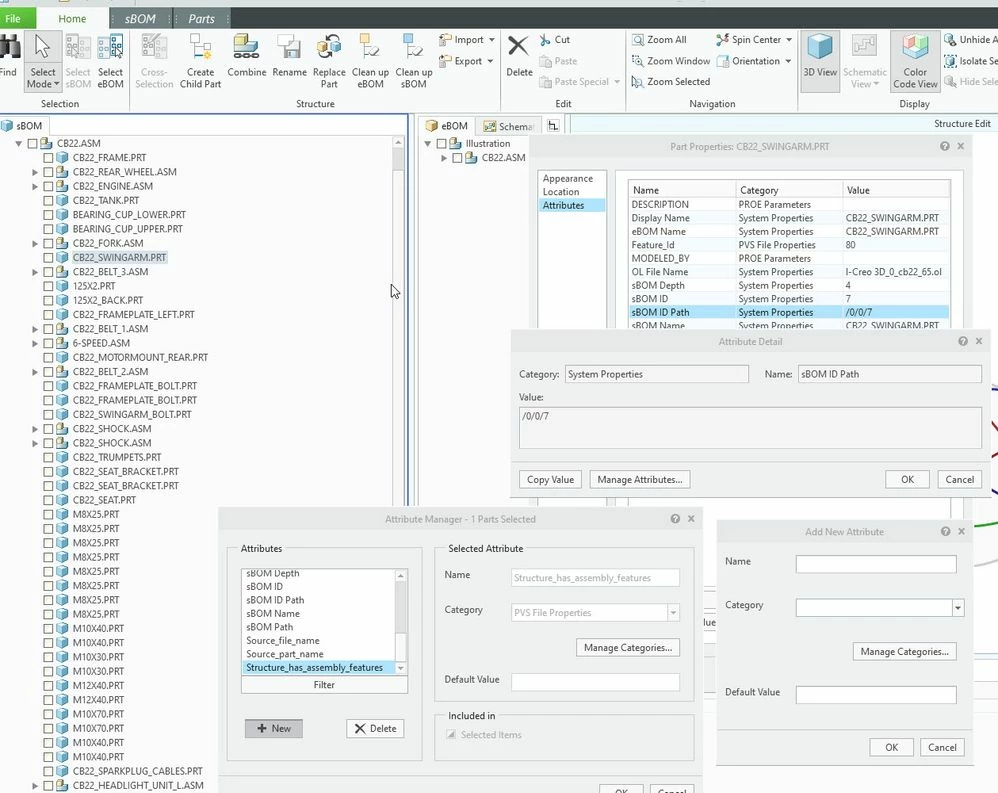The image size is (998, 793).
Task: Click Name field in Add New Attribute
Action: (876, 564)
